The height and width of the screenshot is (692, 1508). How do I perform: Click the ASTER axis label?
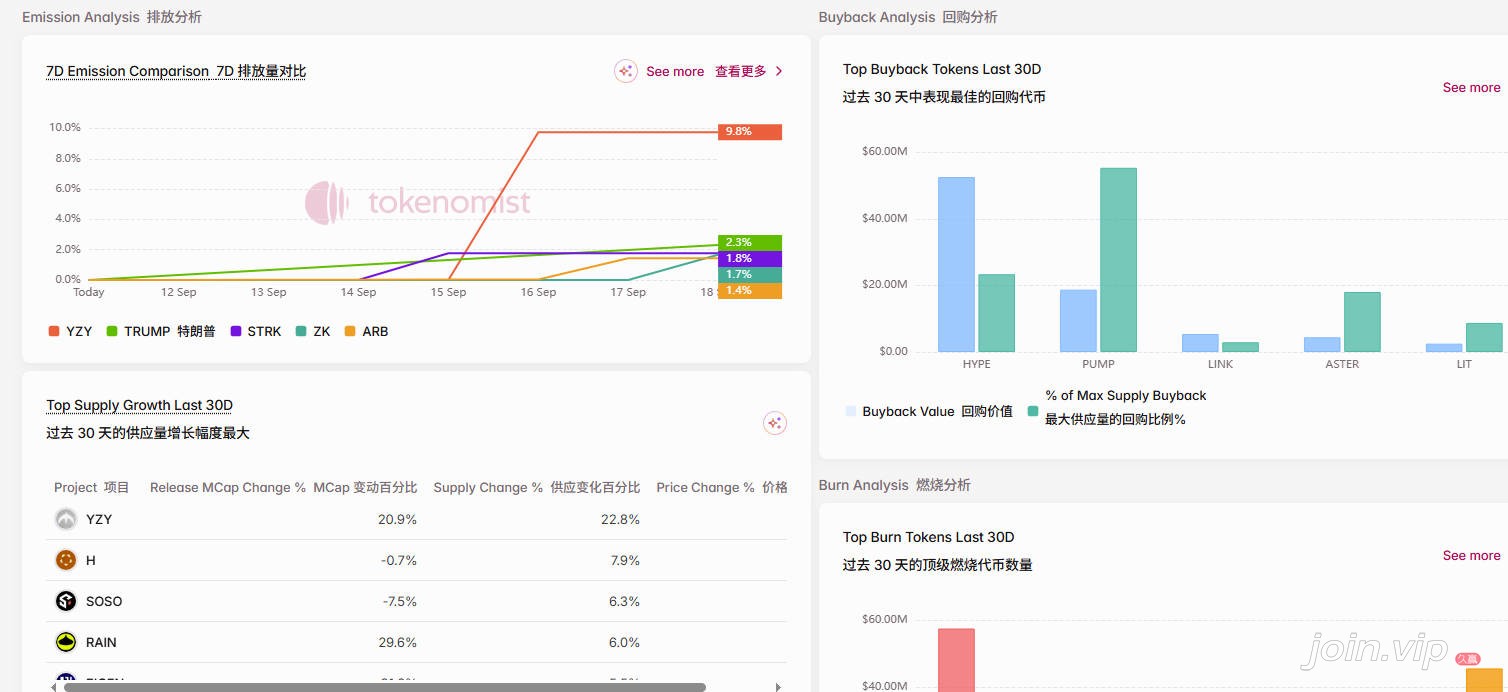[x=1342, y=364]
